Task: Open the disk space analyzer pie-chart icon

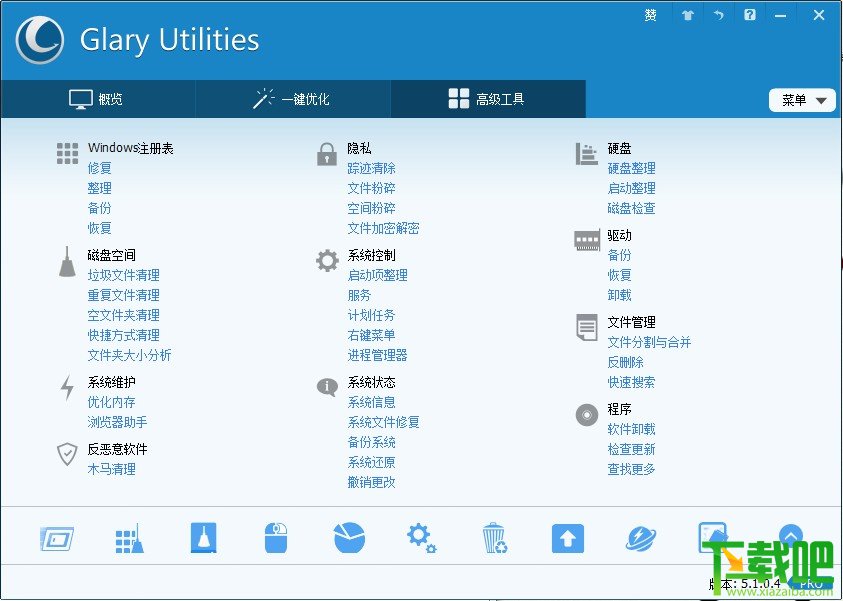Action: pyautogui.click(x=348, y=537)
